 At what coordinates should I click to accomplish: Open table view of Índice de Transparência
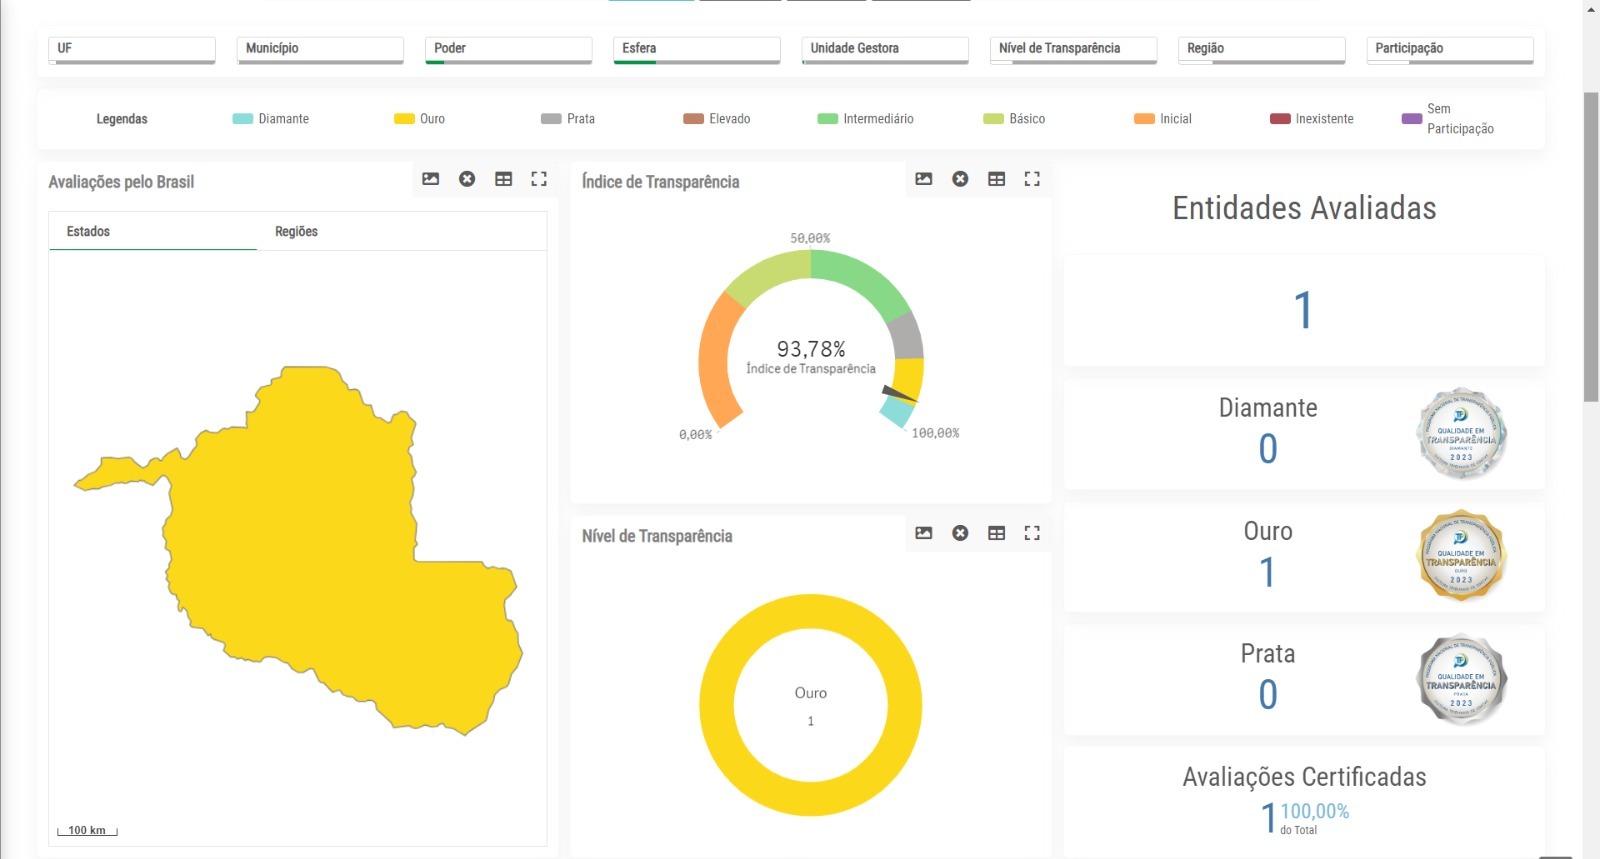click(996, 179)
